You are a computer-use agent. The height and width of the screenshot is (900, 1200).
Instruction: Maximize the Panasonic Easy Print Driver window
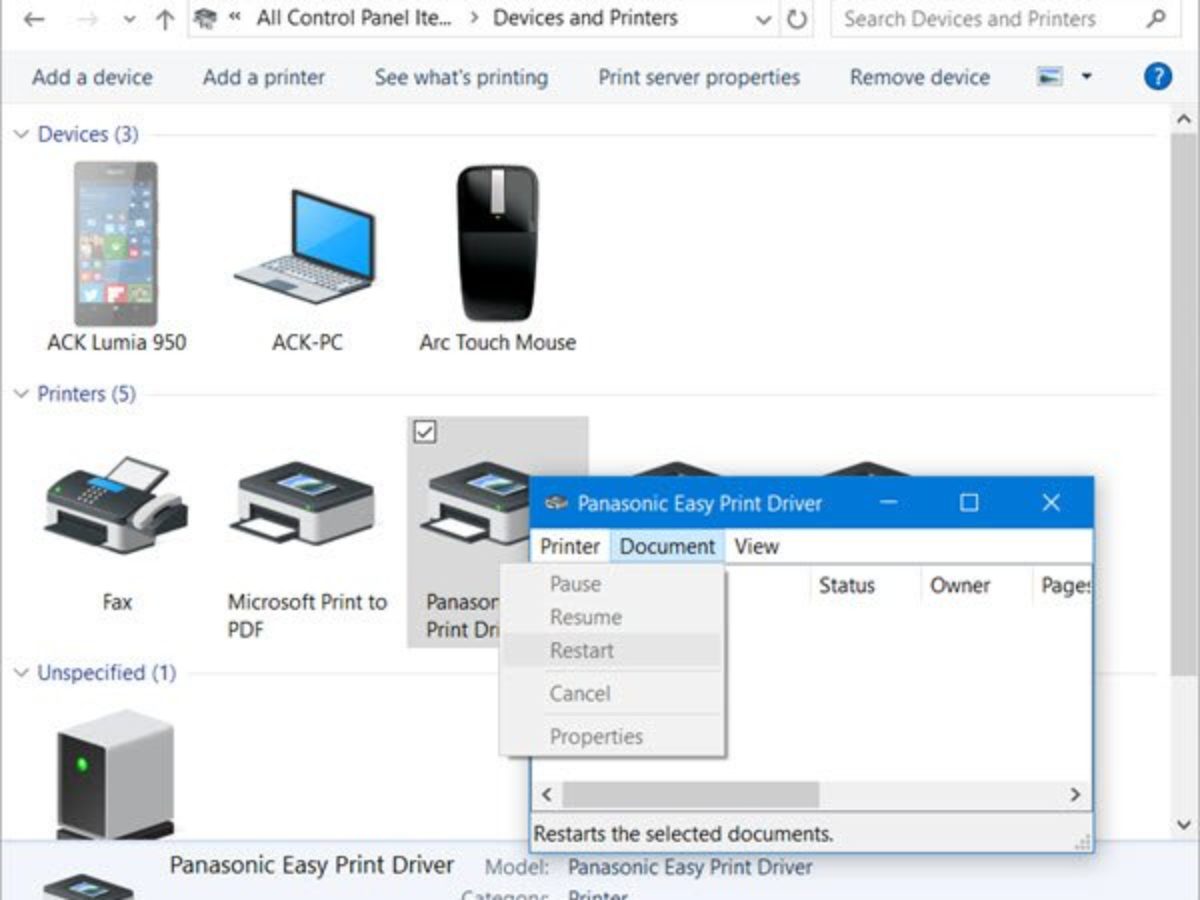[x=969, y=503]
